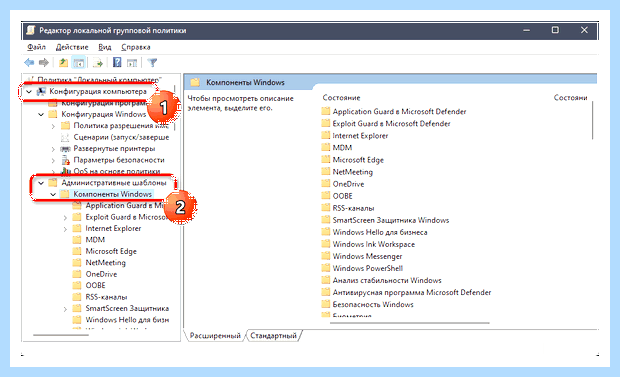Click RSS-каналы folder icon in list
This screenshot has width=620, height=377.
(x=325, y=208)
